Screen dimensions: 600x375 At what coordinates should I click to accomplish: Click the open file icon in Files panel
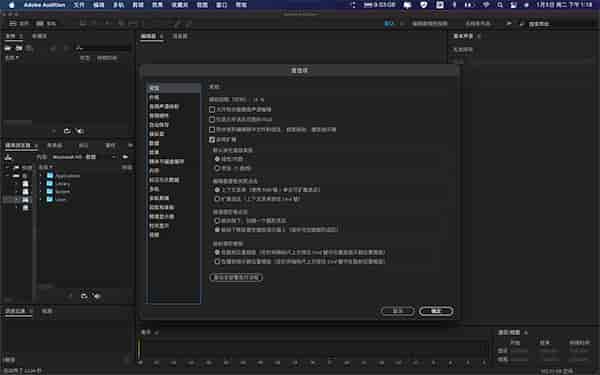pos(8,48)
